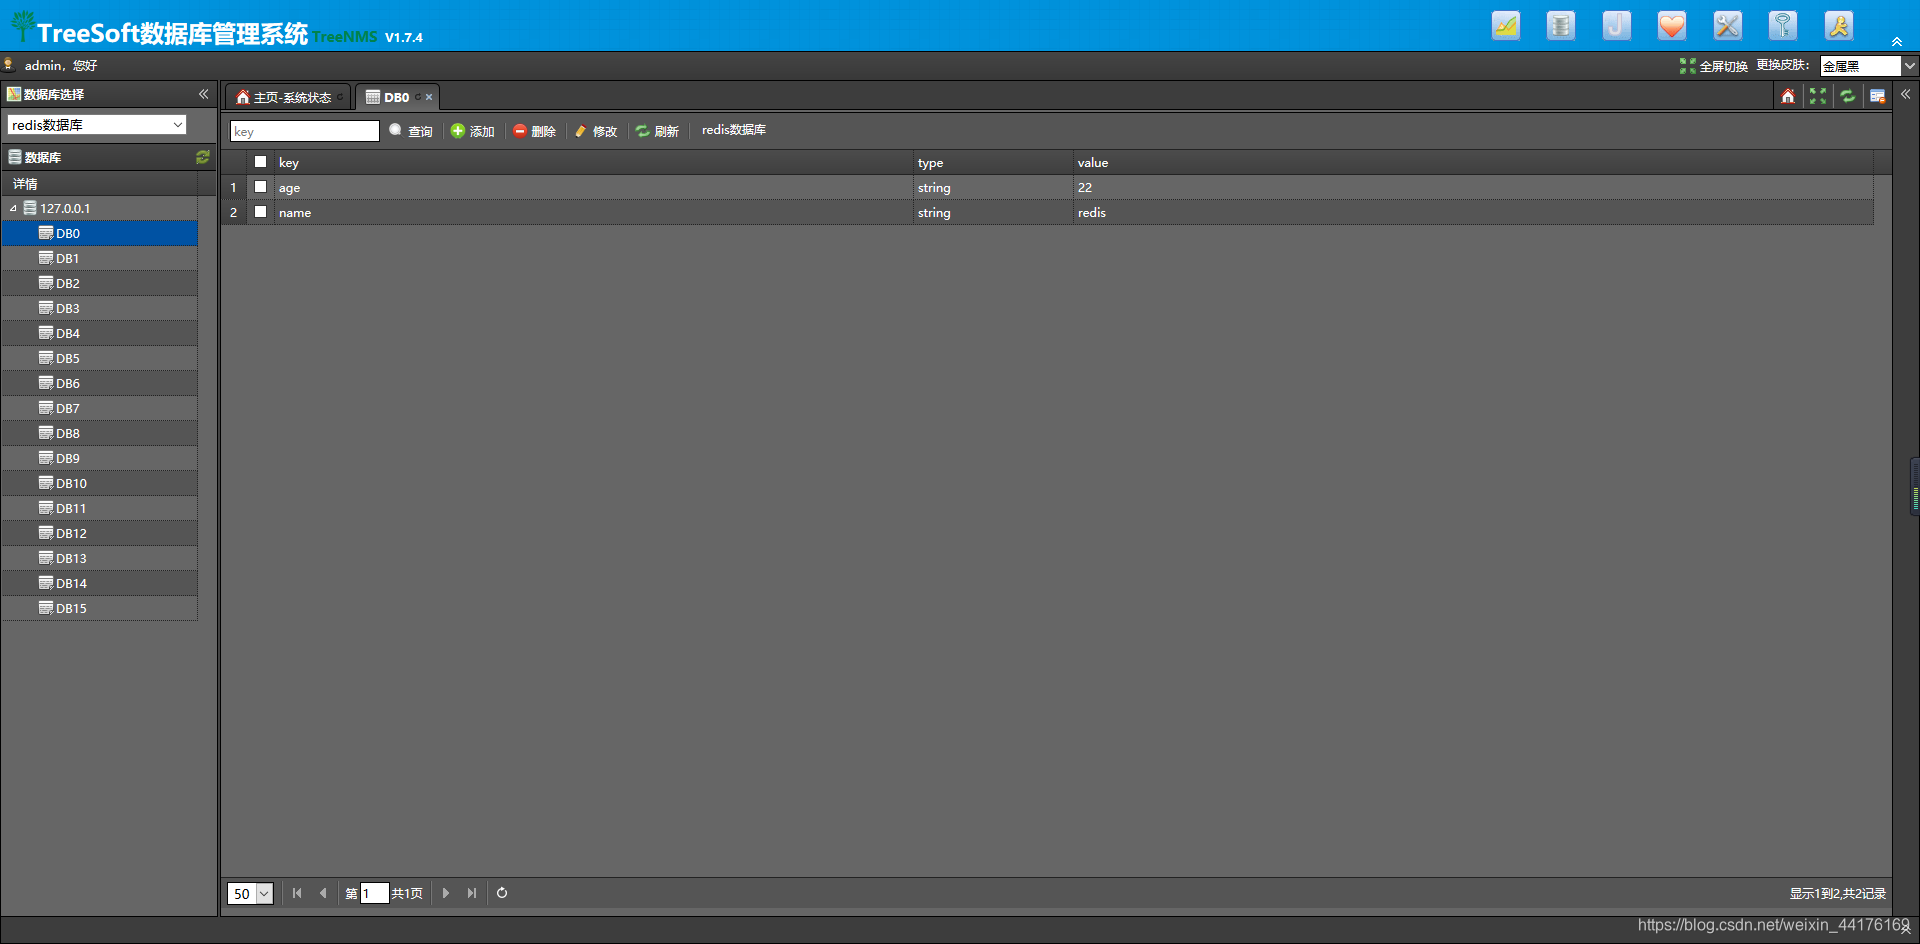Toggle fullscreen with 全屏切换
This screenshot has height=944, width=1920.
1714,66
